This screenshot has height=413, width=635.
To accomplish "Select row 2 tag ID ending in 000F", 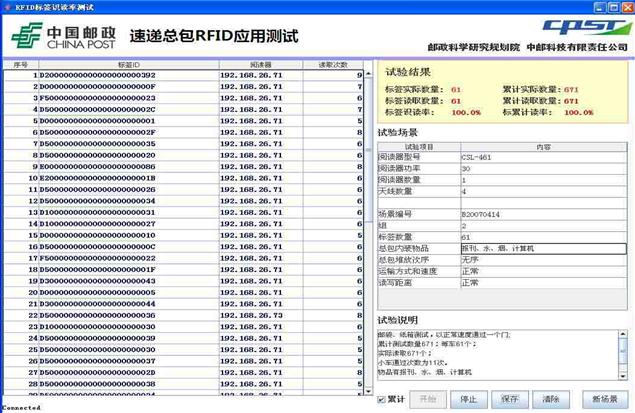I will (129, 87).
